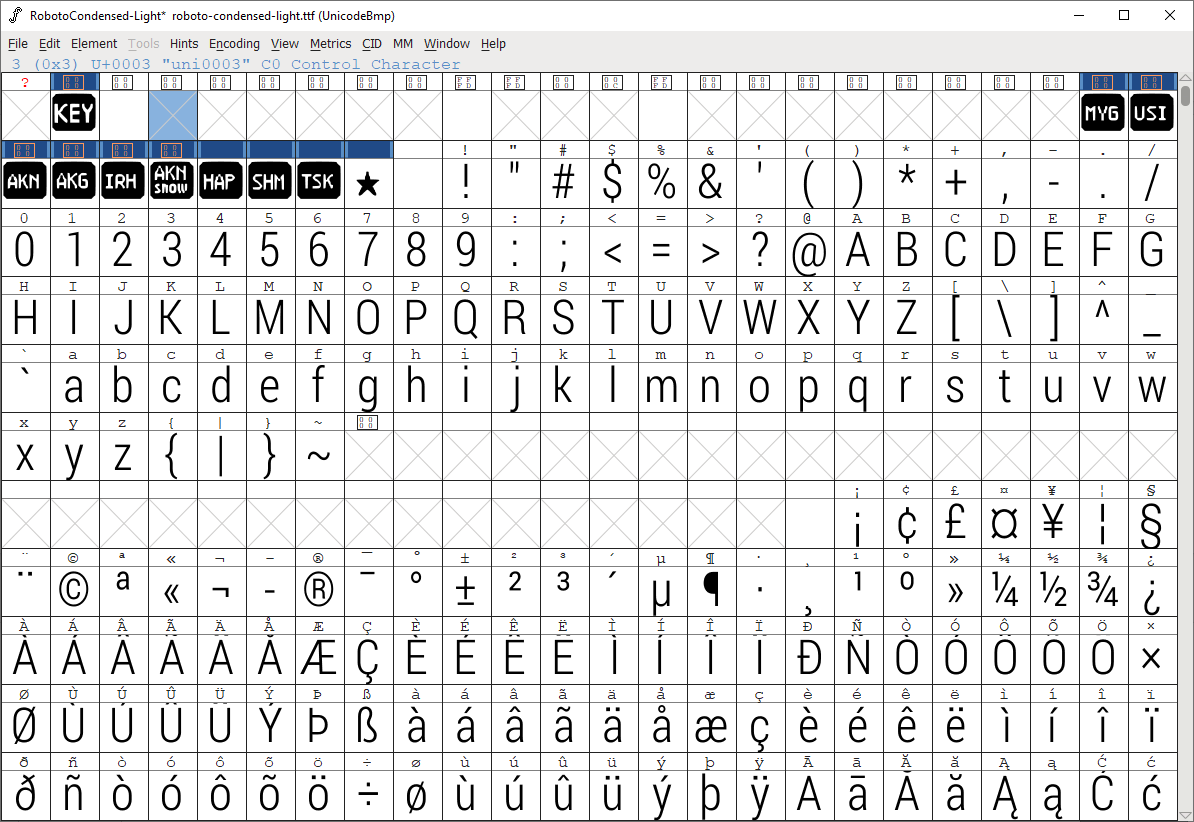Select the ampersand glyph cell
Image resolution: width=1194 pixels, height=822 pixels.
click(x=710, y=182)
